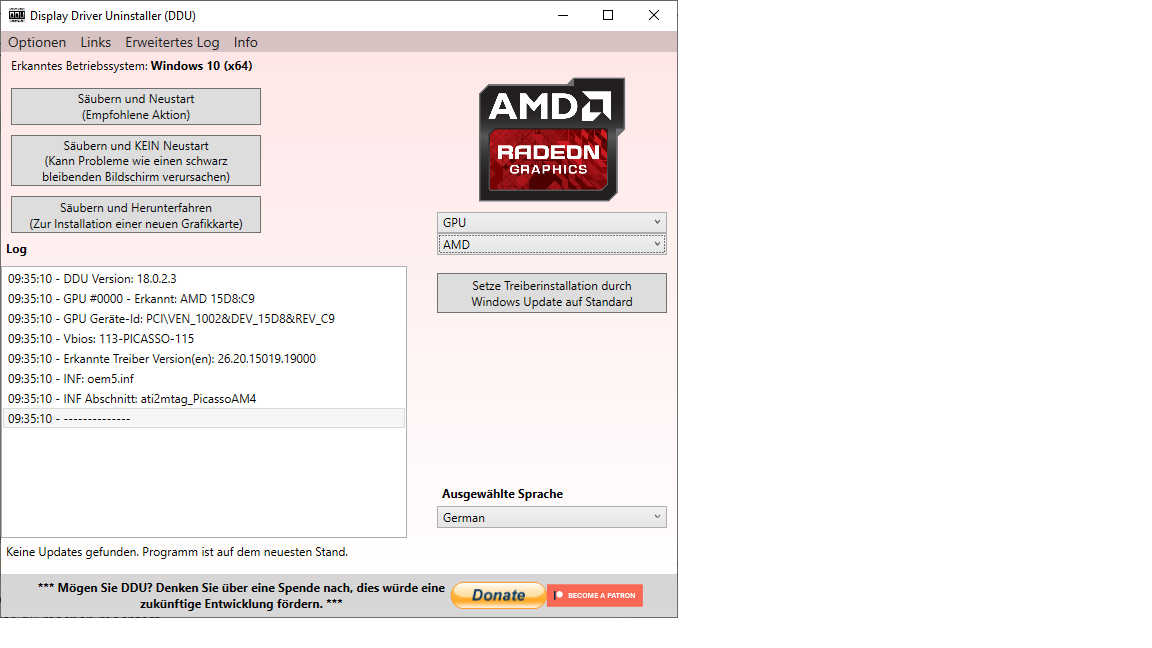This screenshot has height=648, width=1152.
Task: Select log line 'Vbios: 113-PICASSO-115'
Action: tap(204, 339)
